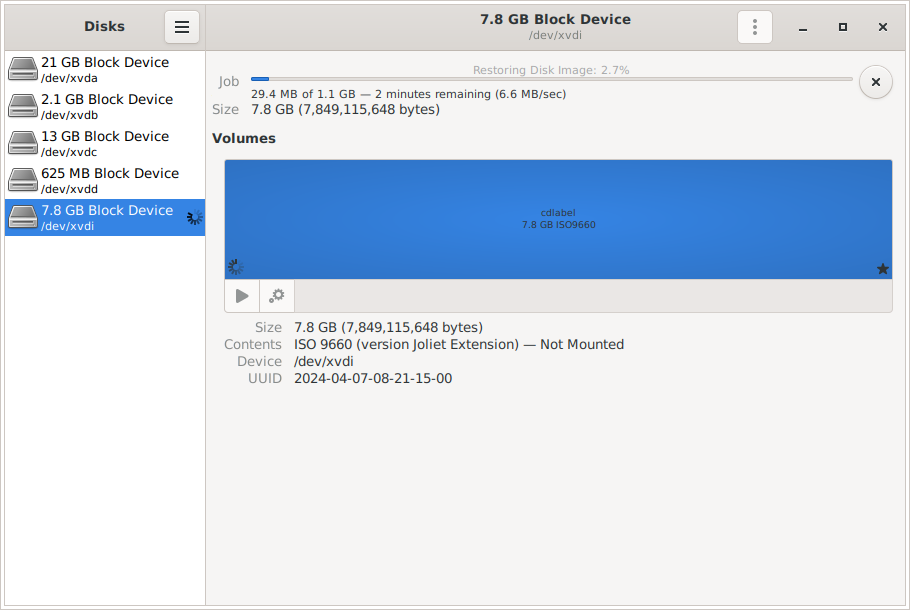Open the drive options three-dot menu

pos(755,27)
